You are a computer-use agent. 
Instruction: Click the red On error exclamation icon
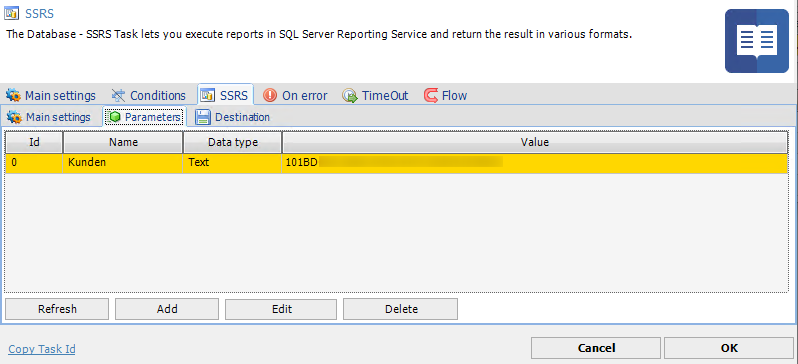[x=270, y=95]
